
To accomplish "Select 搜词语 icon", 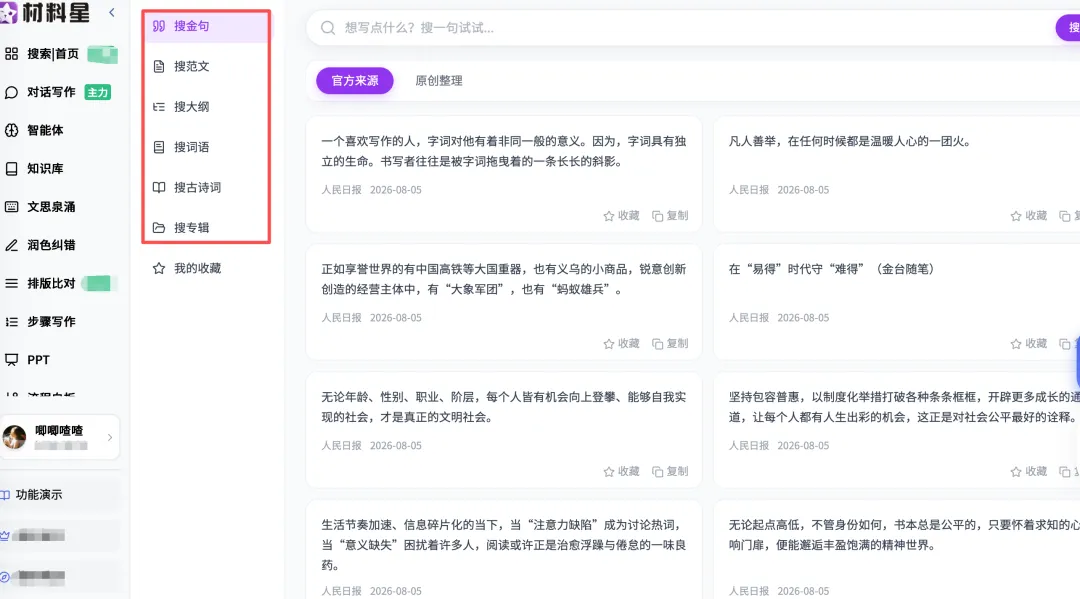I will tap(159, 147).
